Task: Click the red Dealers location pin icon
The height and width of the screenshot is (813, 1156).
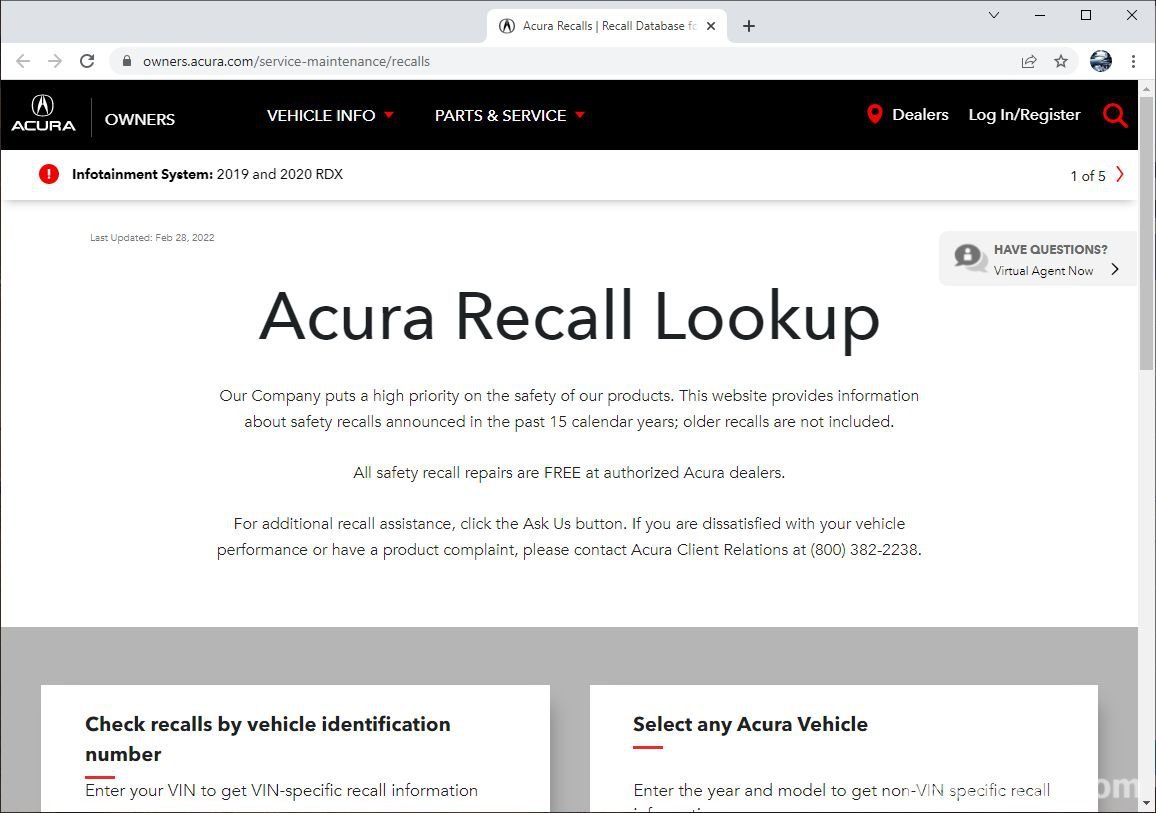Action: pos(874,114)
